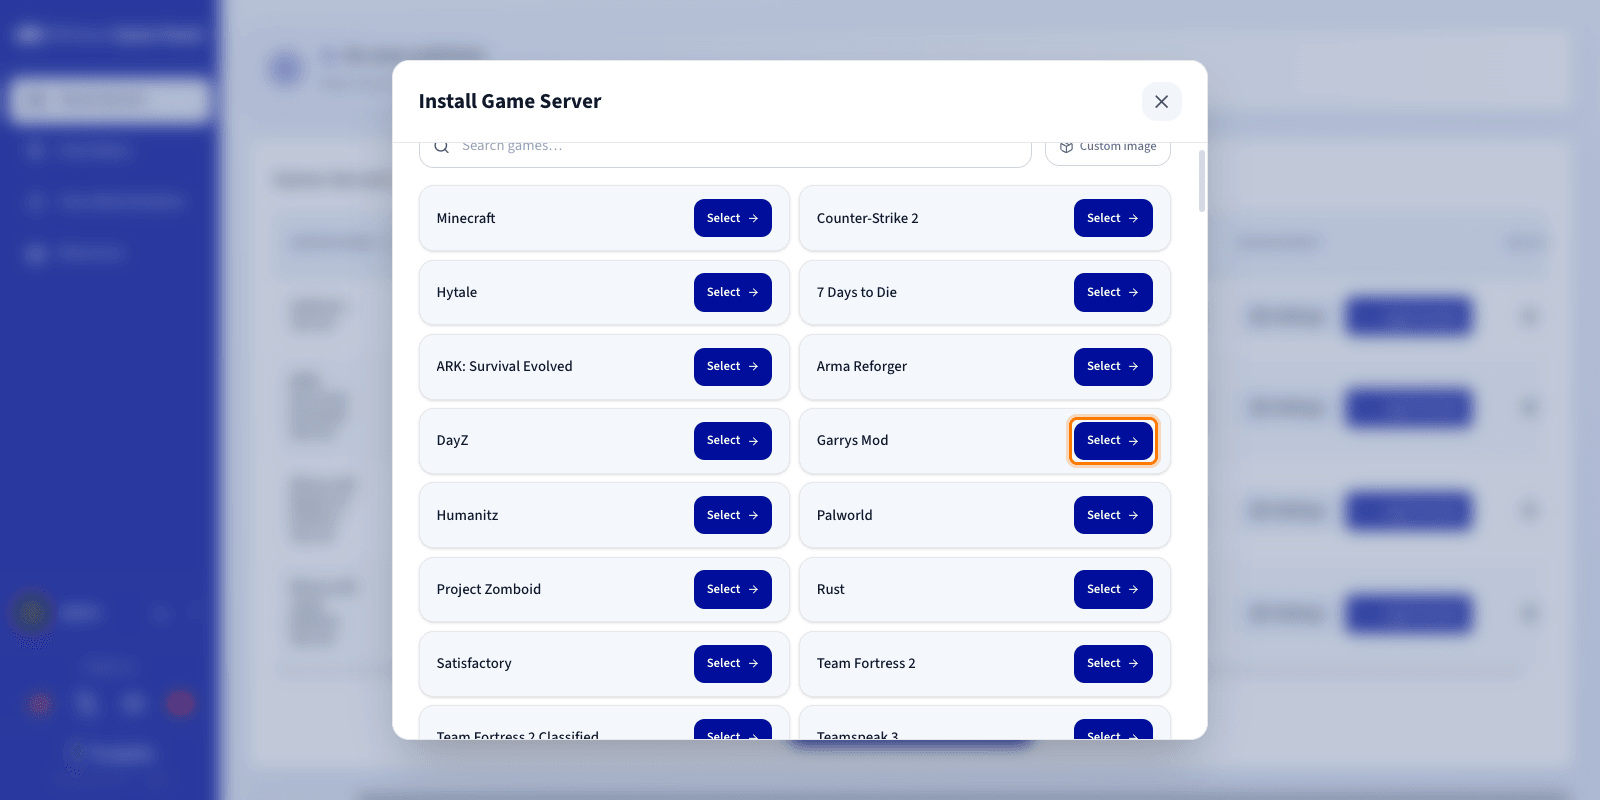Select Team Fortress 2 server
Image resolution: width=1600 pixels, height=800 pixels.
[x=1113, y=663]
